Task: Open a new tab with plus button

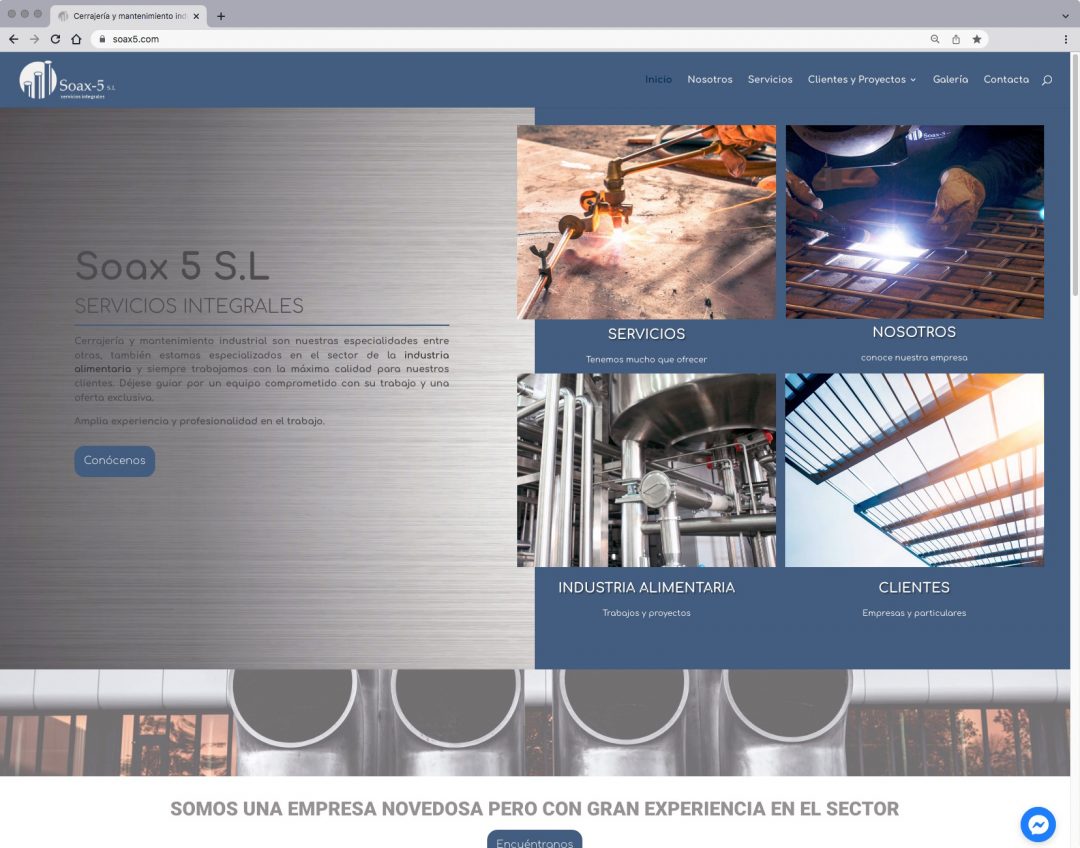Action: coord(221,16)
